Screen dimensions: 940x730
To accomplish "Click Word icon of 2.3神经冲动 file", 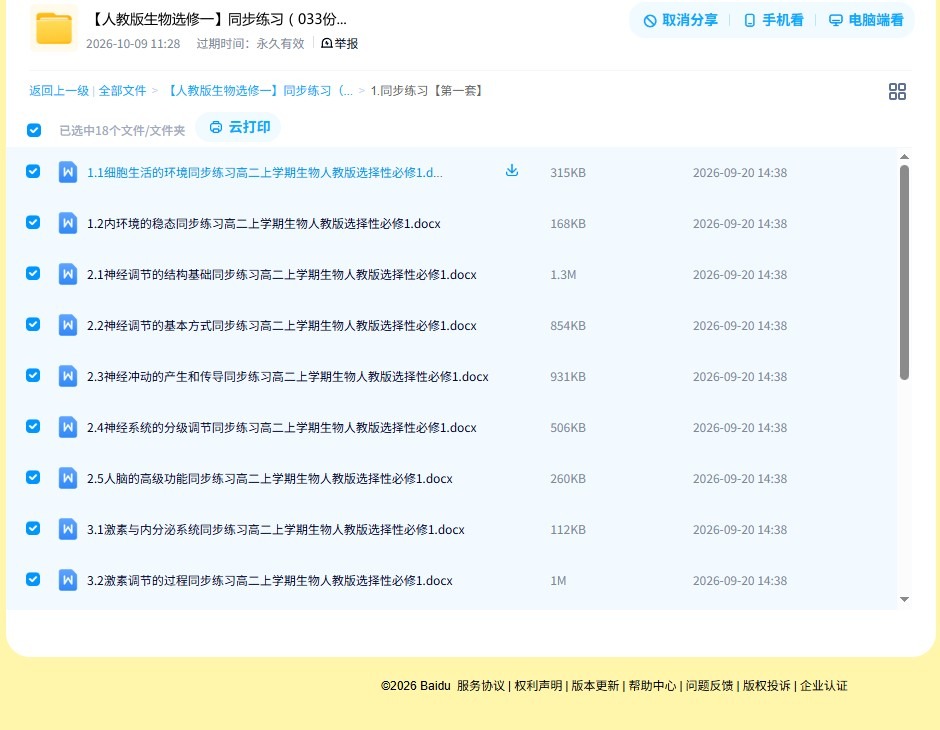I will [68, 376].
